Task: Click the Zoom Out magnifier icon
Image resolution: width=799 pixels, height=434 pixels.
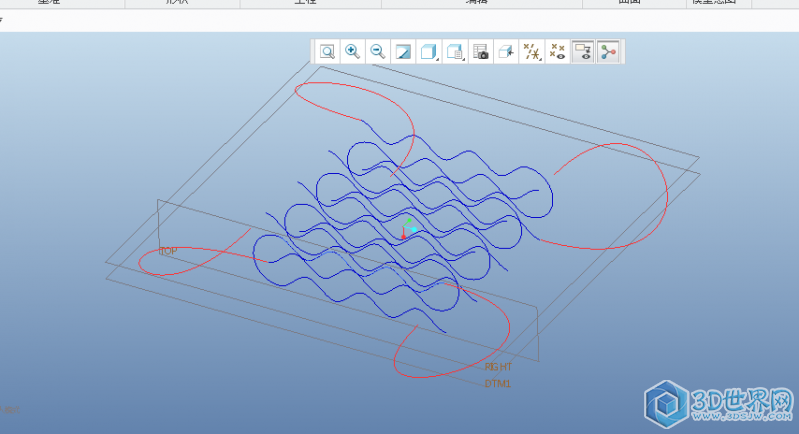Action: click(378, 51)
